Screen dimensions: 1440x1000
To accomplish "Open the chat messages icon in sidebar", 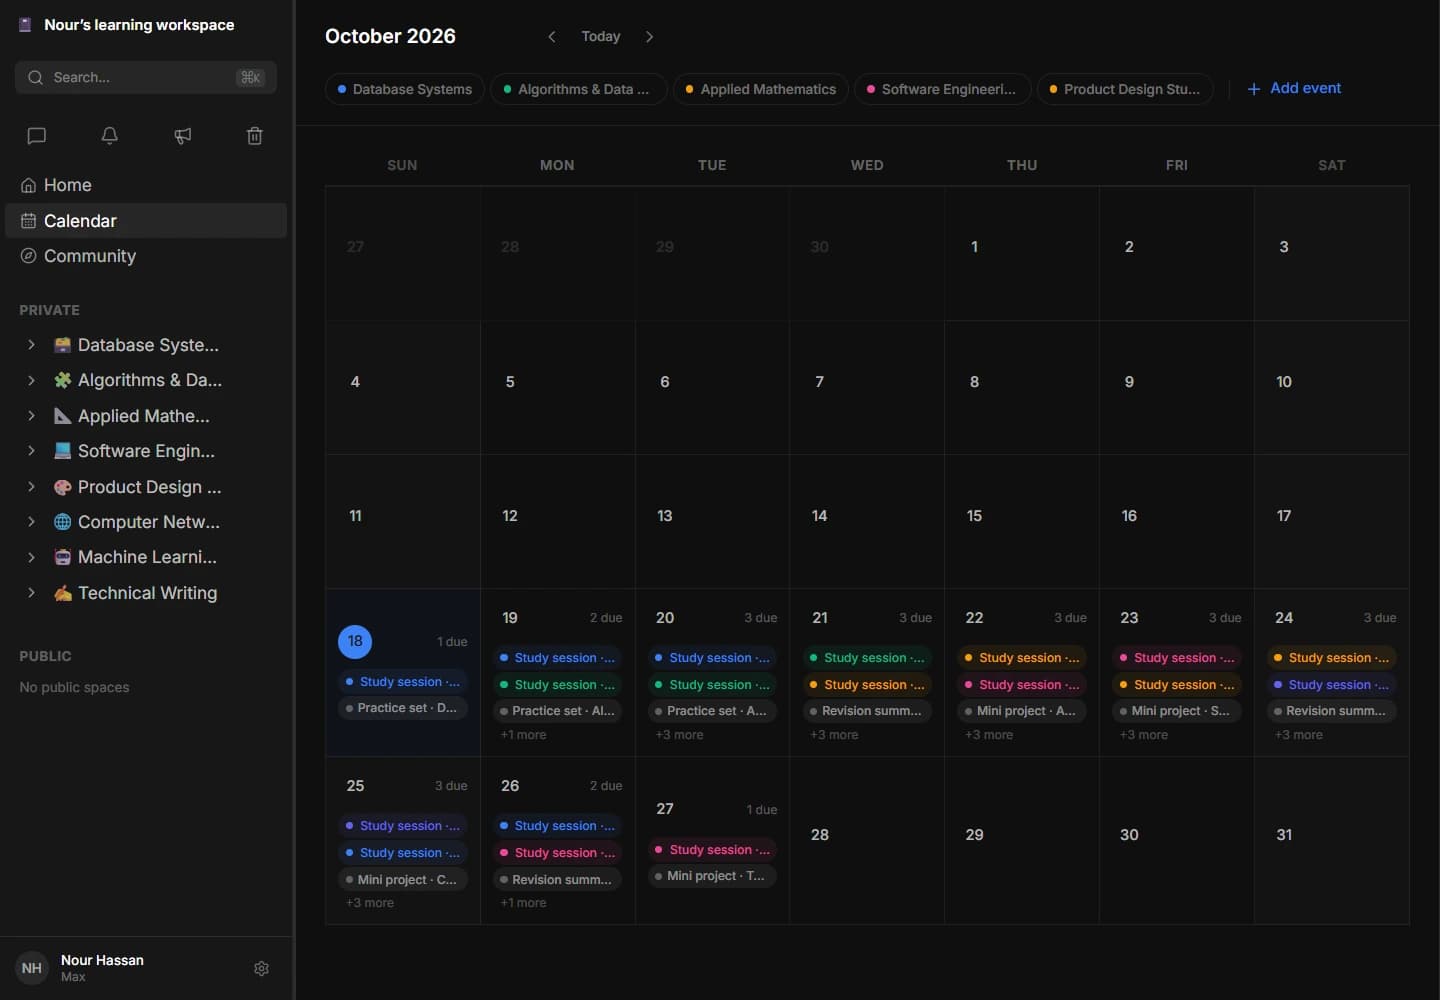I will pos(37,136).
